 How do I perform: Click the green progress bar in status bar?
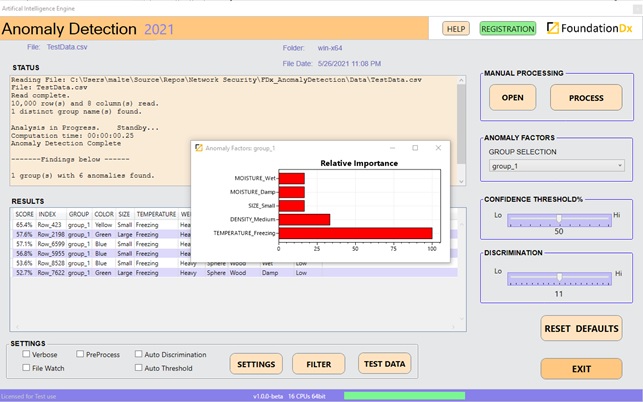click(x=404, y=395)
